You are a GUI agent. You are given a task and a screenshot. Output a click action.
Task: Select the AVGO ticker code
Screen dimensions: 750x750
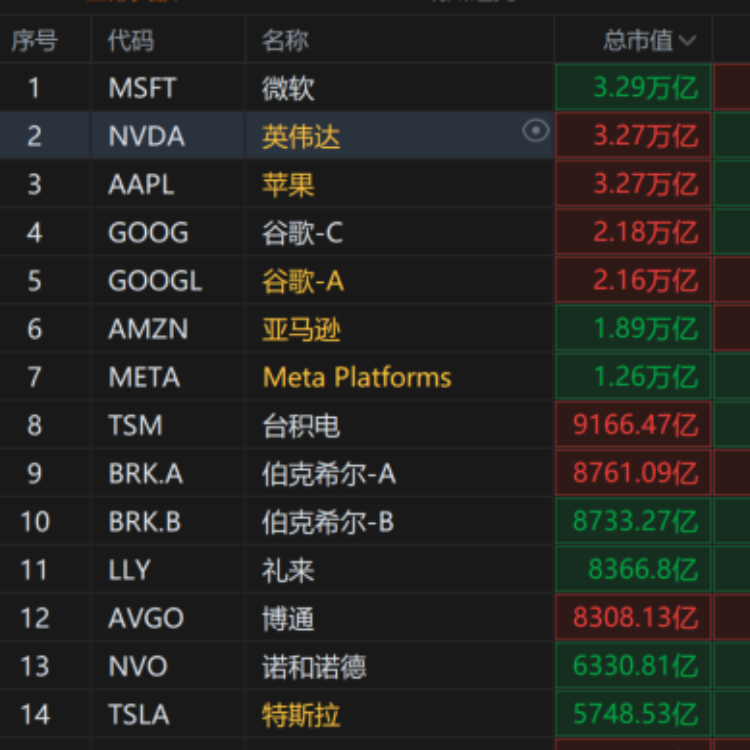coord(146,618)
